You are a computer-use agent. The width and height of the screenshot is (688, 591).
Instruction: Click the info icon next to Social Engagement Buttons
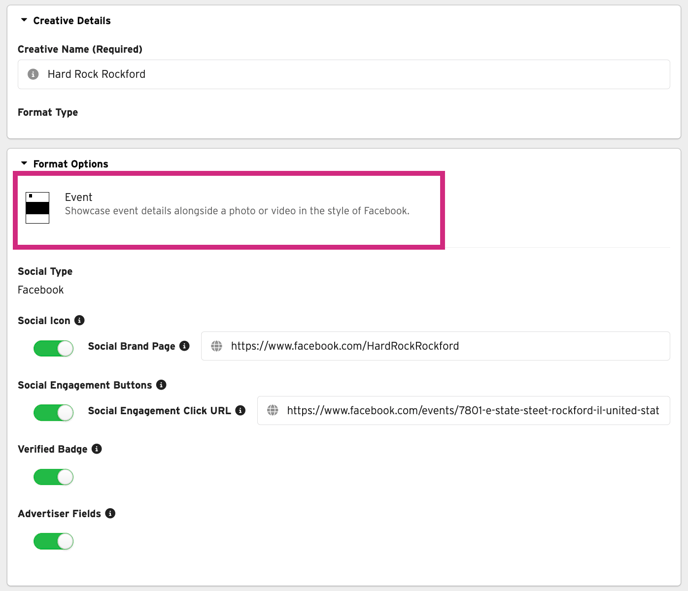[161, 385]
